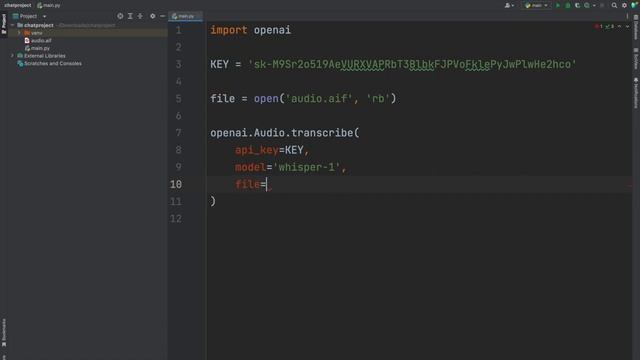Click 'audio.aif' string on line 5
The image size is (640, 360).
coord(319,99)
